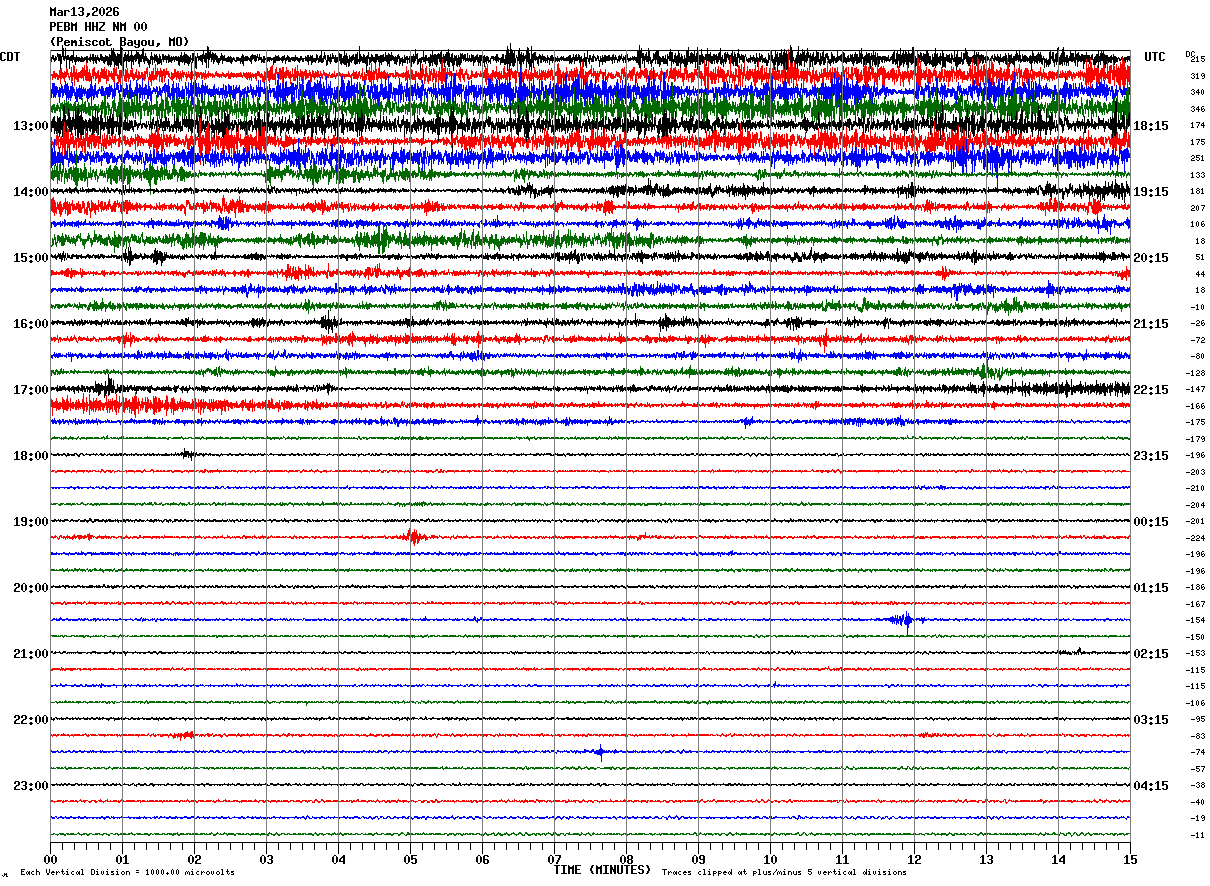This screenshot has width=1210, height=886.
Task: Click the 22:15 UTC time label
Action: click(1151, 390)
